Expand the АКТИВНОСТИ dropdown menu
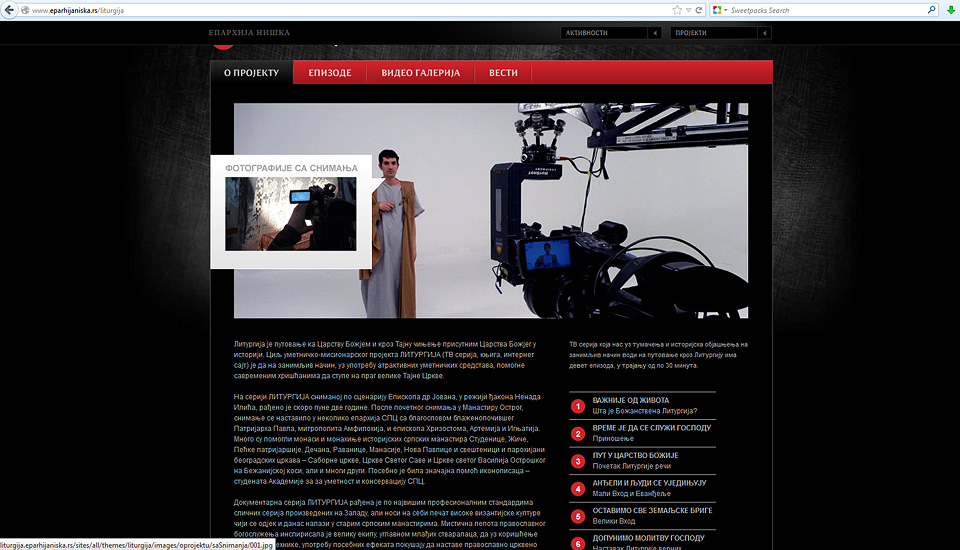This screenshot has height=550, width=960. [x=654, y=33]
